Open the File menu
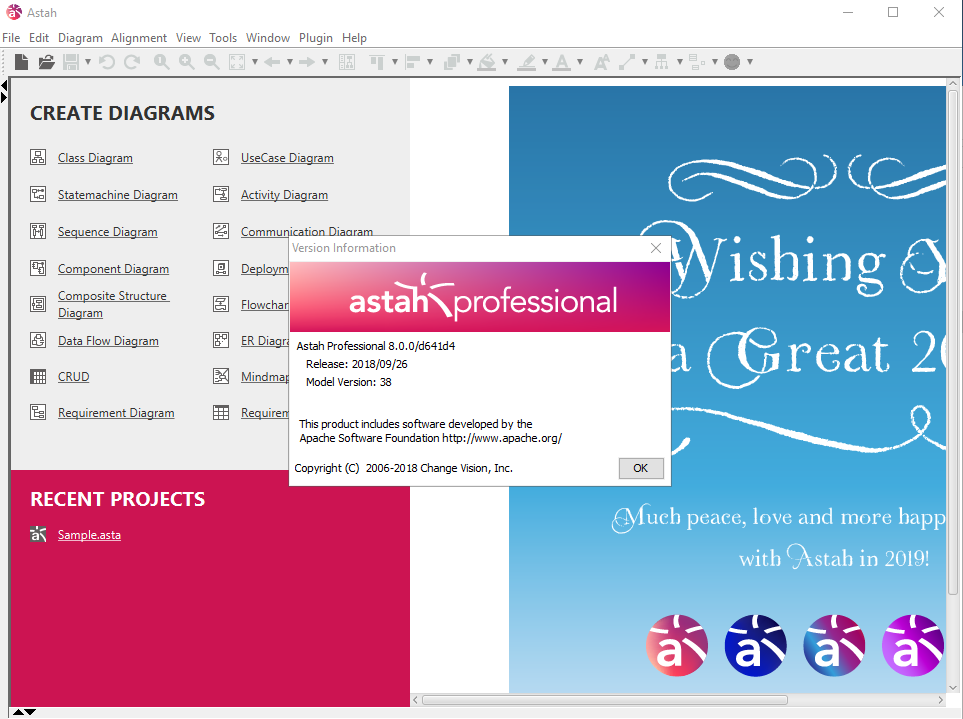Screen dimensions: 963x719 (11, 37)
